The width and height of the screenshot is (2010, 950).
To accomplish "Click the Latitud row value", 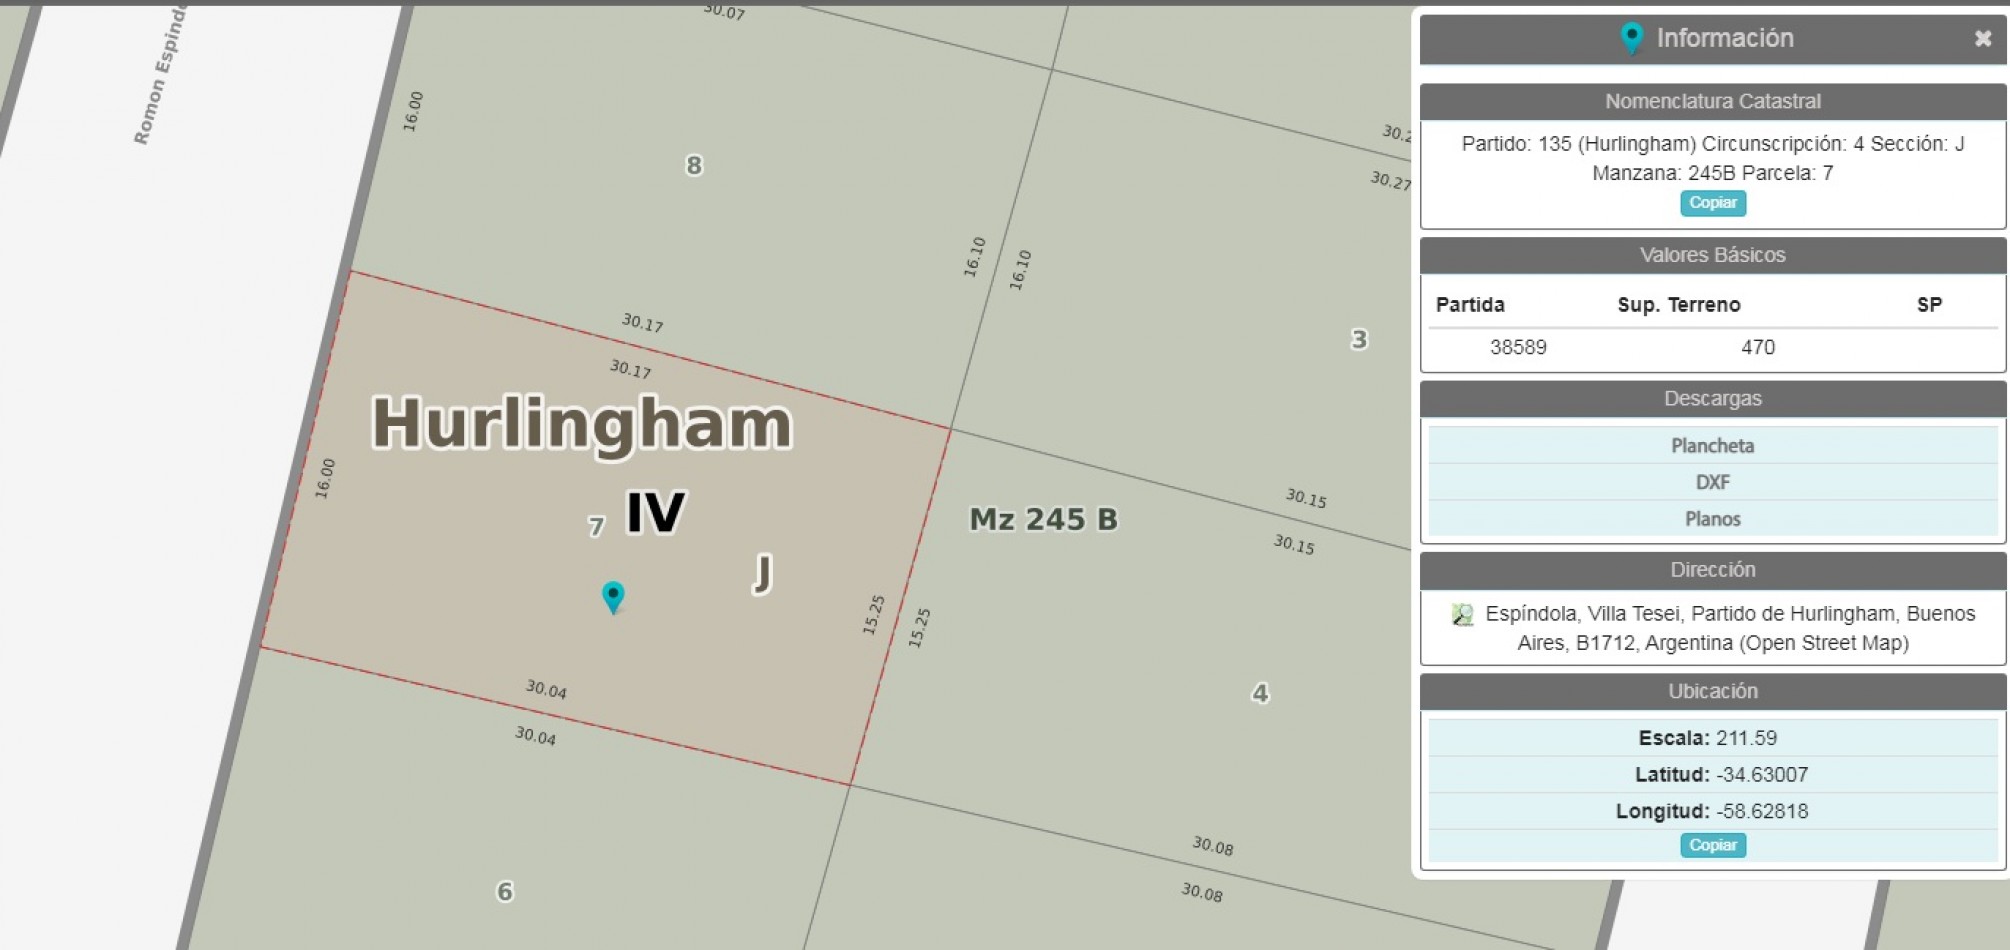I will coord(1761,775).
